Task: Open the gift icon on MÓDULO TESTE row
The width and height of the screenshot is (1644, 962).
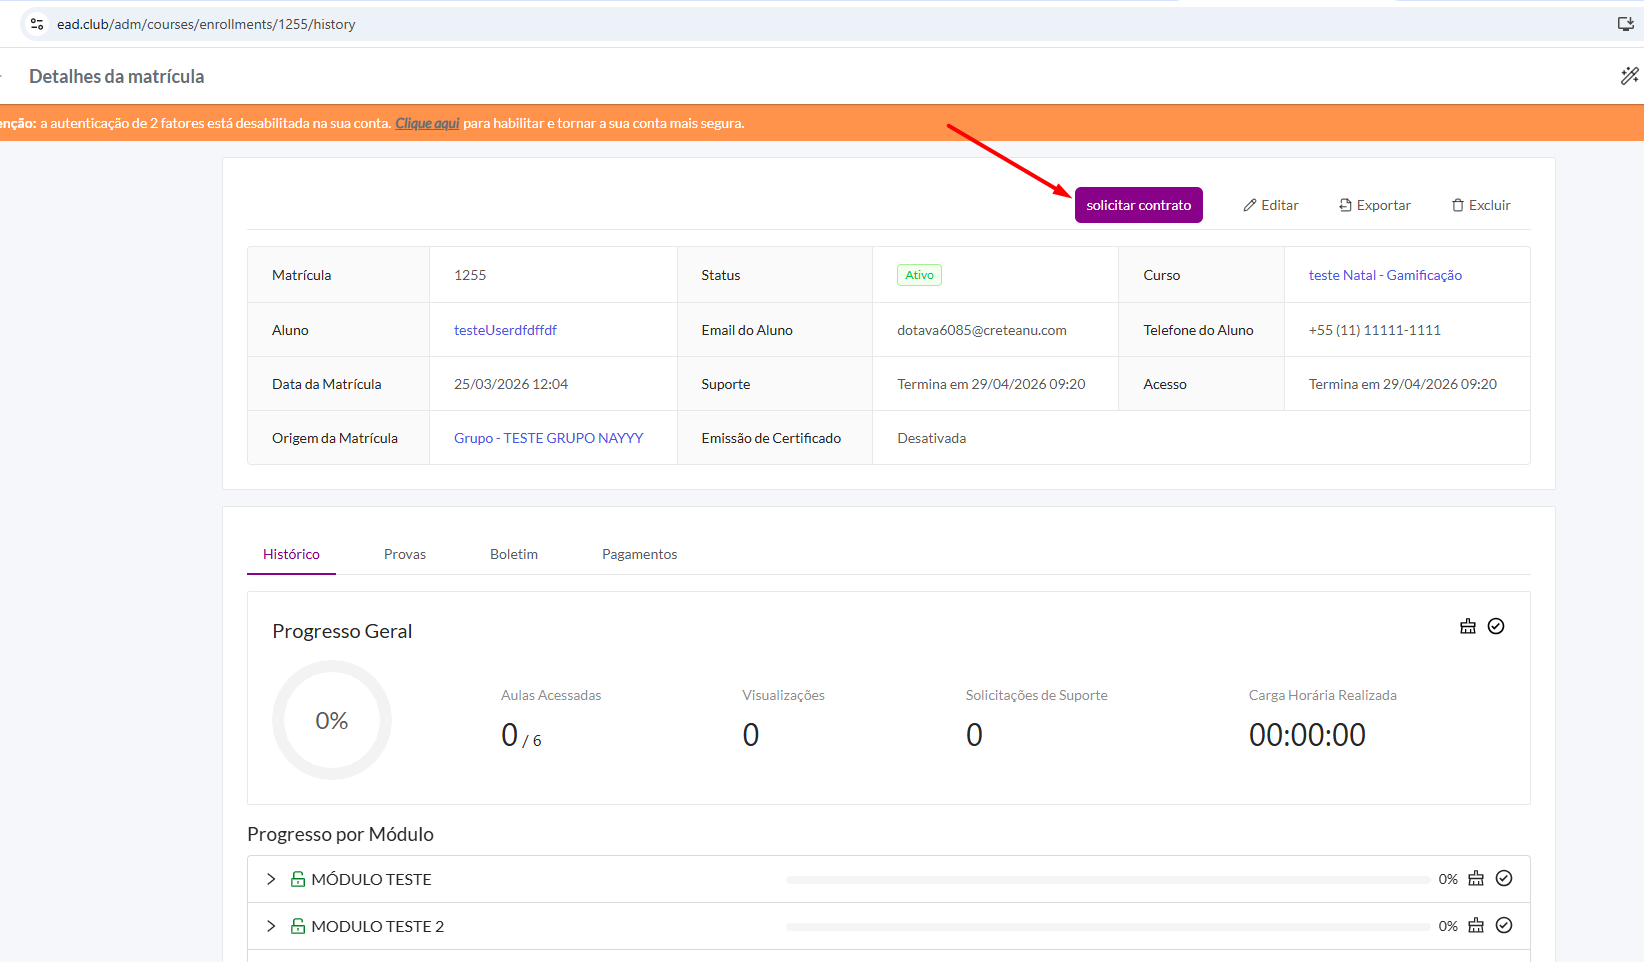Action: 1476,879
